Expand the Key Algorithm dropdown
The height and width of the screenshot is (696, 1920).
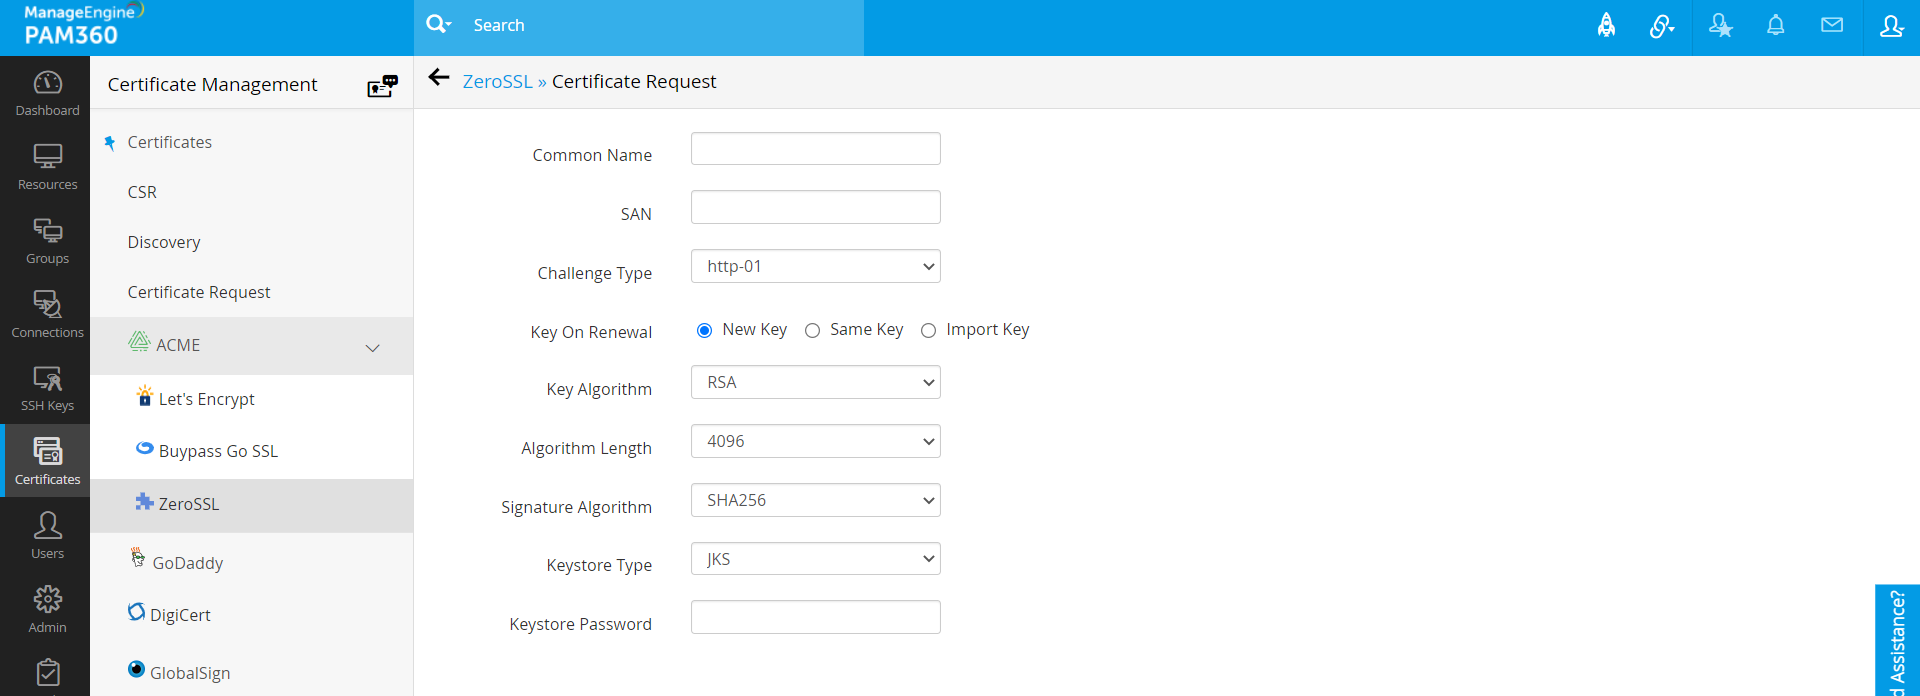pyautogui.click(x=815, y=383)
